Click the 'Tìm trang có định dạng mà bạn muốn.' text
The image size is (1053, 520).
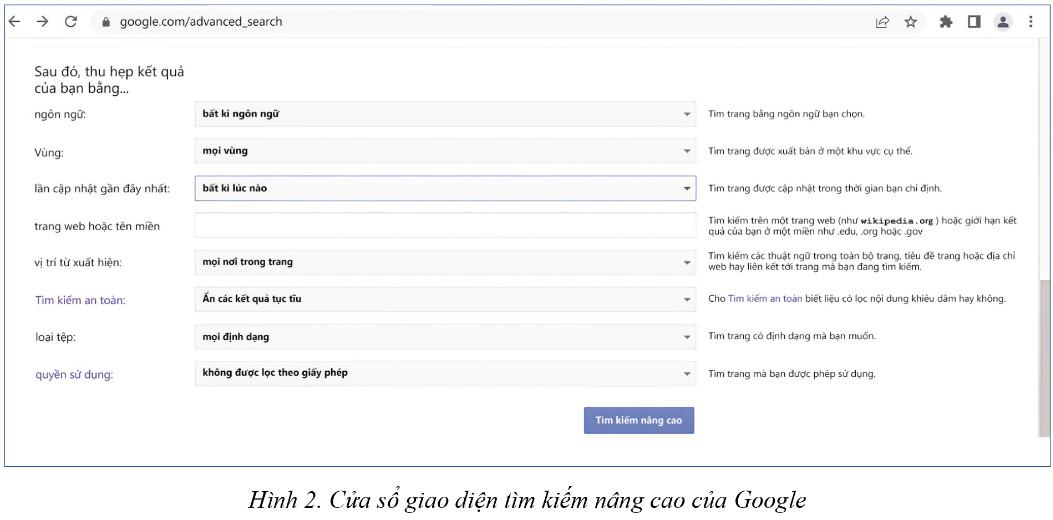792,336
